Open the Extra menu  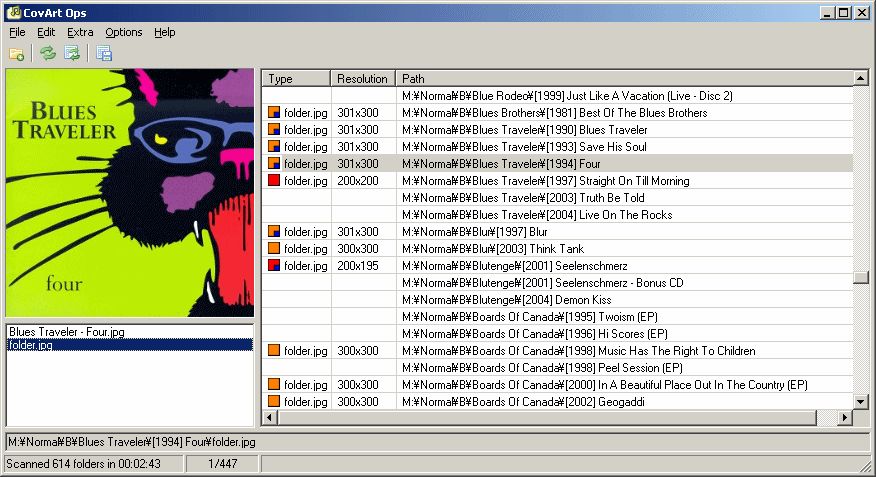(80, 32)
